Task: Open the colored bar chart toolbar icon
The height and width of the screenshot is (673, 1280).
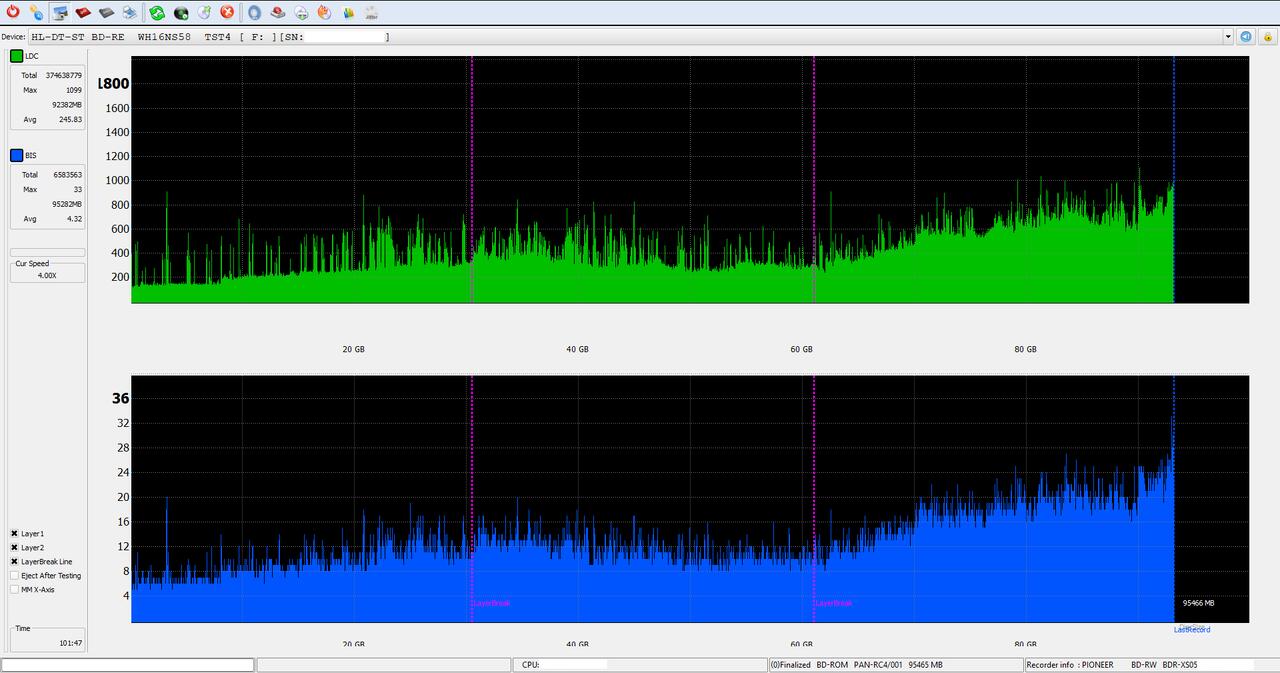Action: (x=348, y=12)
